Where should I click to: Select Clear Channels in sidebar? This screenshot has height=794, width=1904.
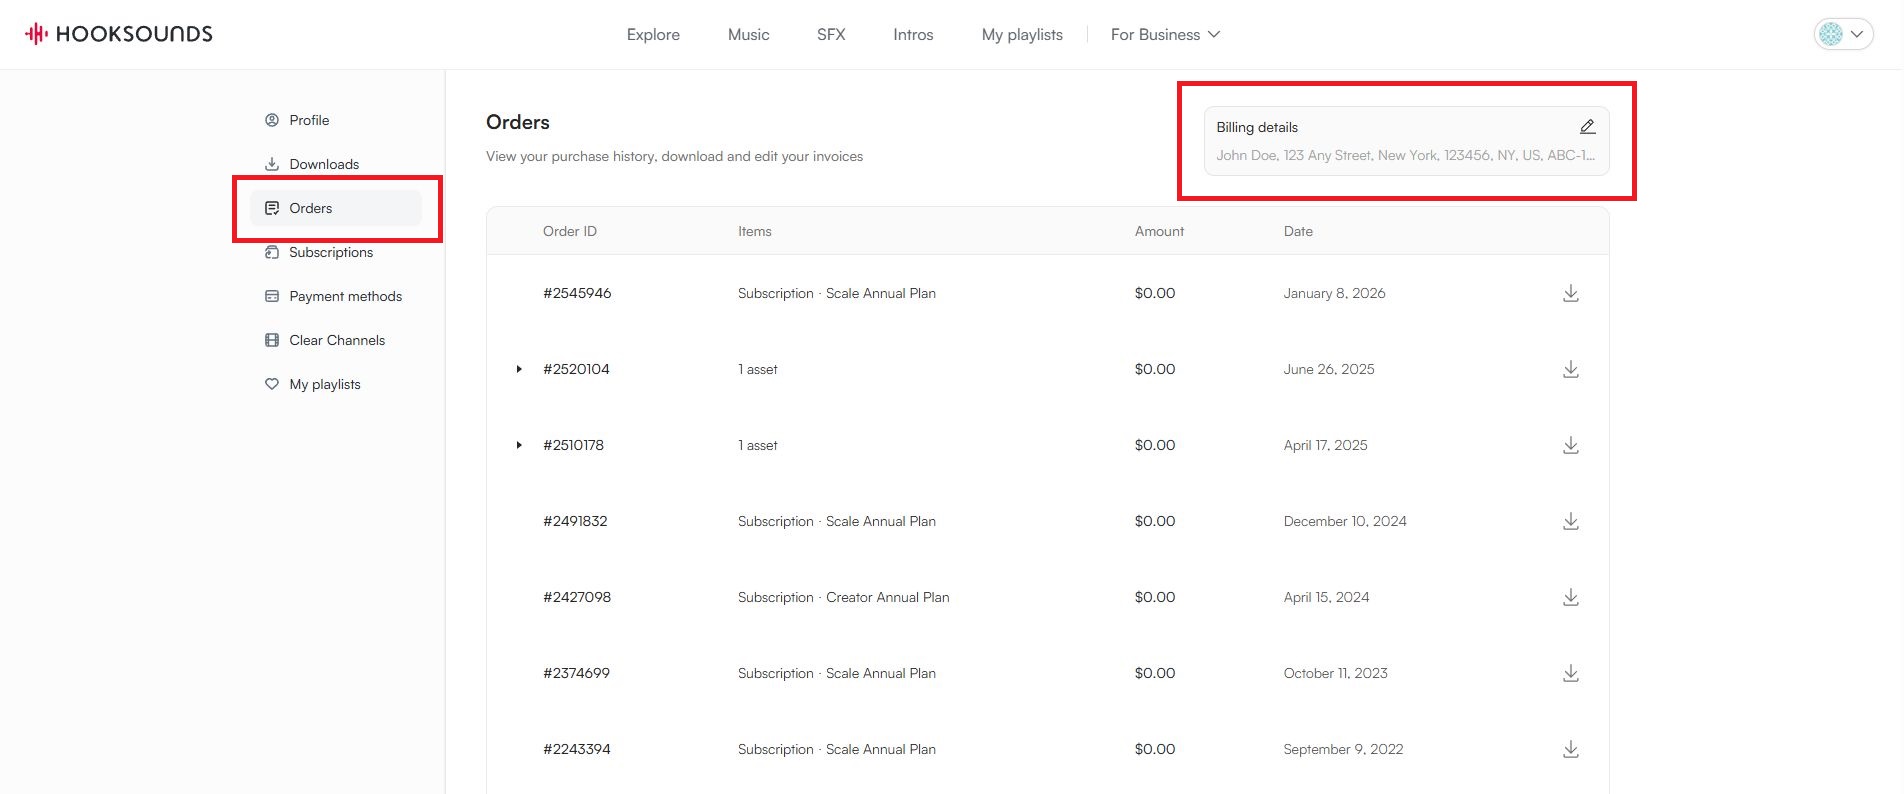336,340
